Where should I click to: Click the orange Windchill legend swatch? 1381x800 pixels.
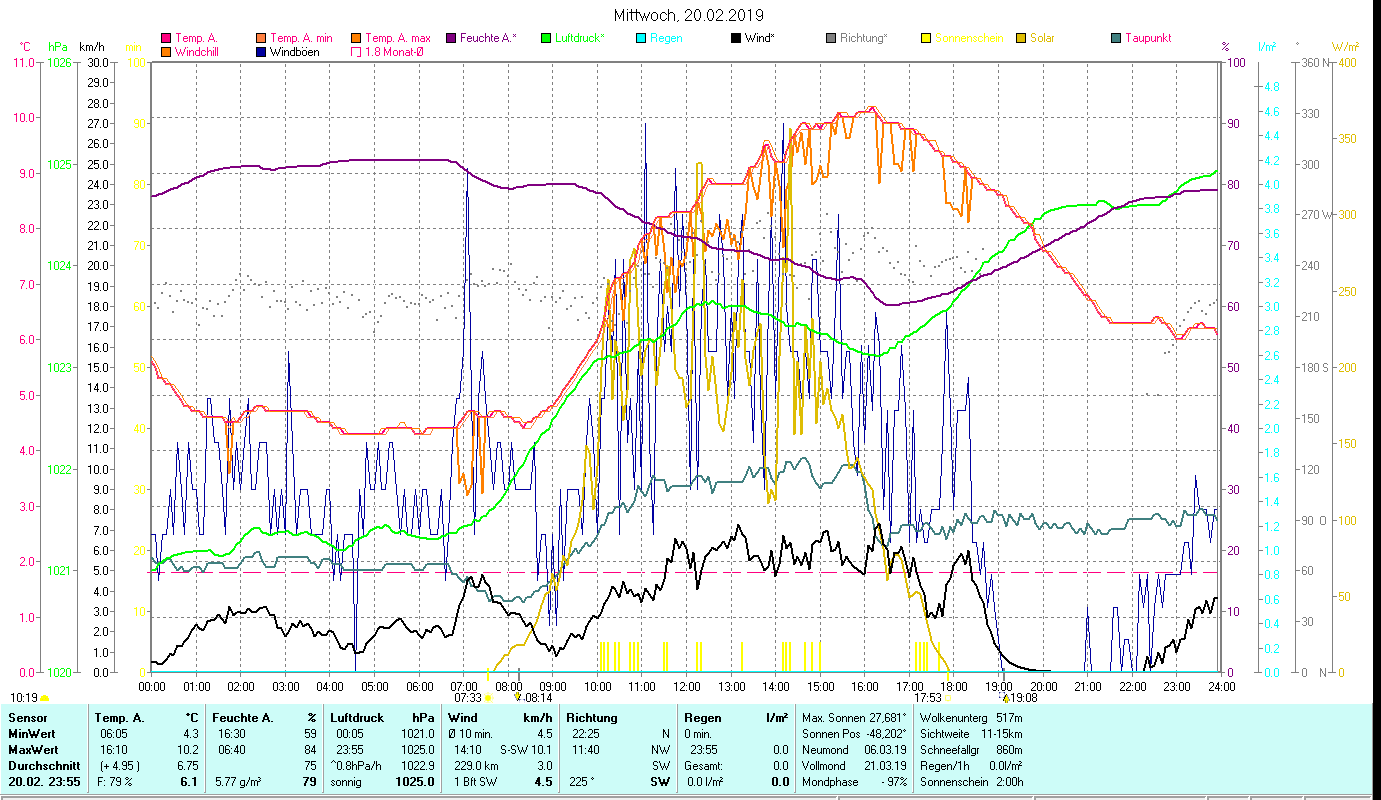167,51
